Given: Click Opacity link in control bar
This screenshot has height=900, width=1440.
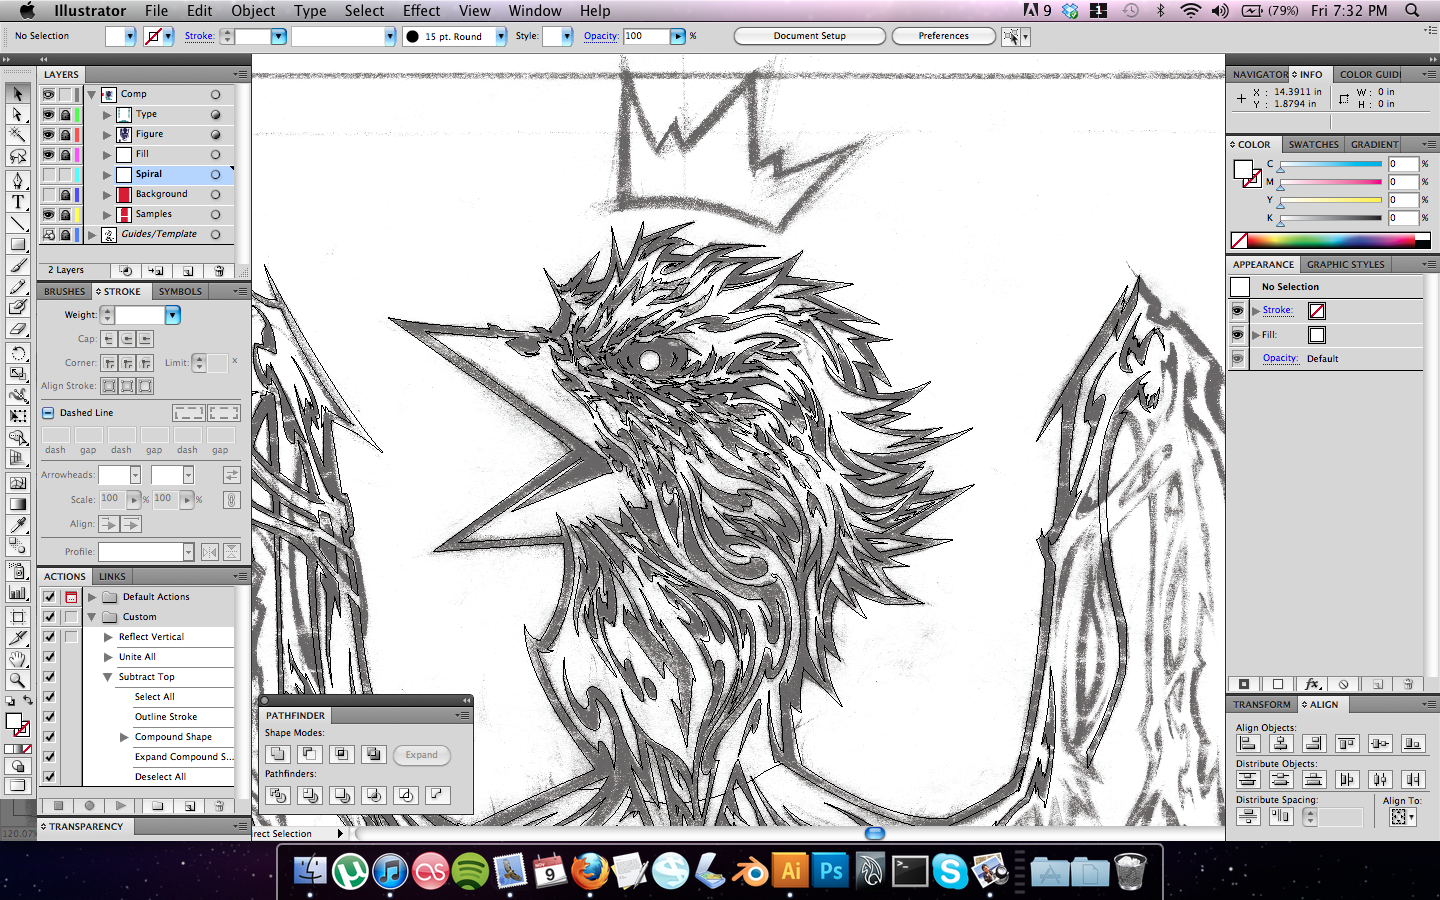Looking at the screenshot, I should (601, 36).
